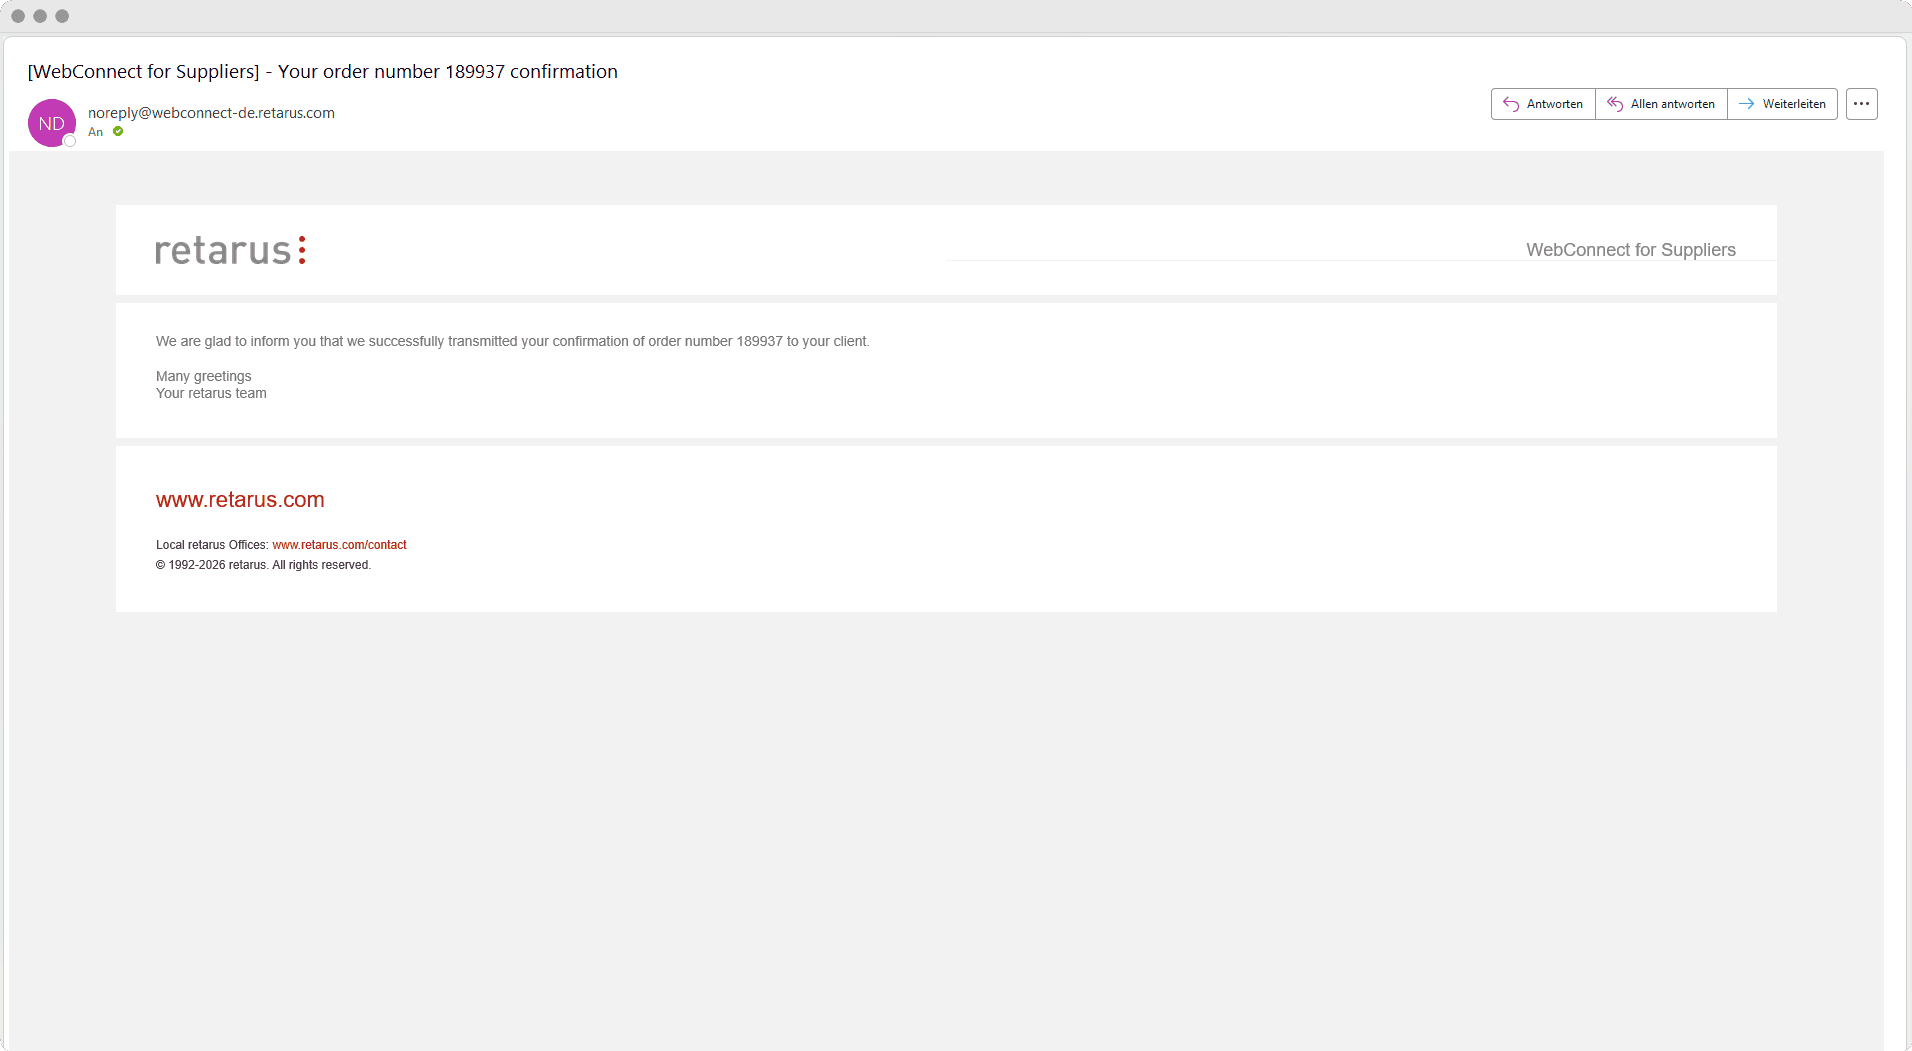
Task: Click the first window control dot
Action: coord(18,16)
